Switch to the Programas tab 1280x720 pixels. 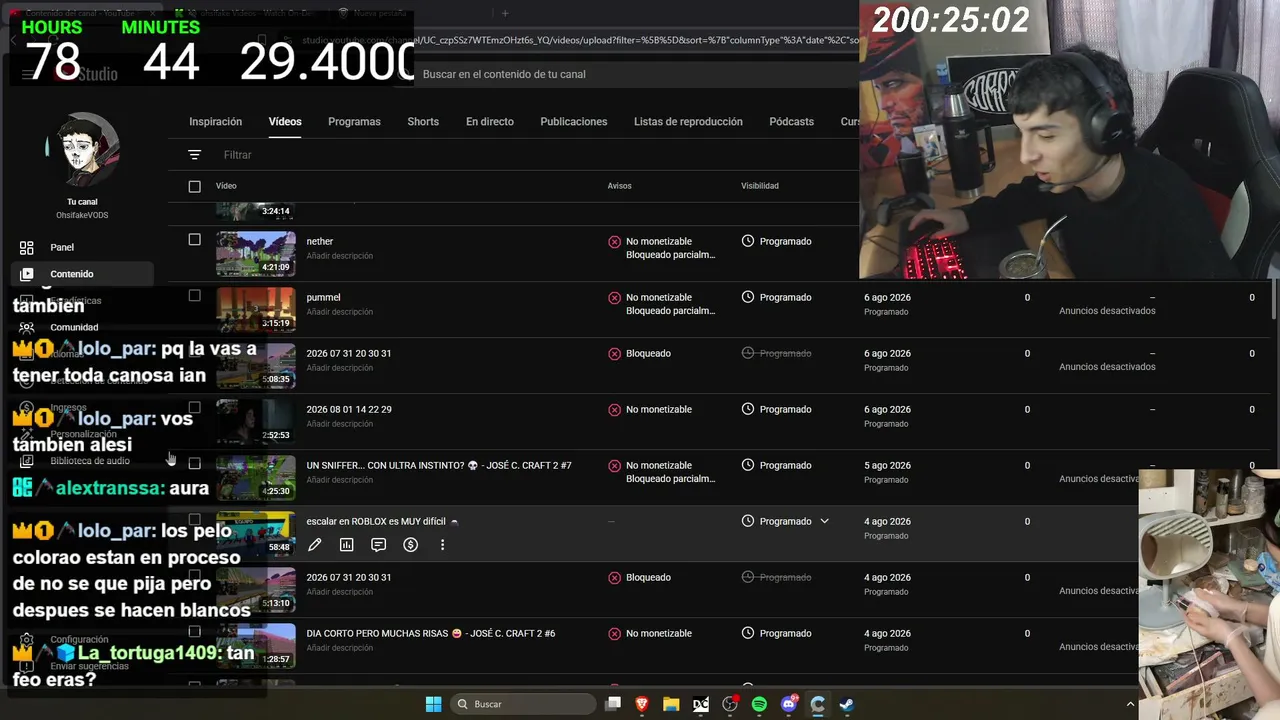point(354,122)
